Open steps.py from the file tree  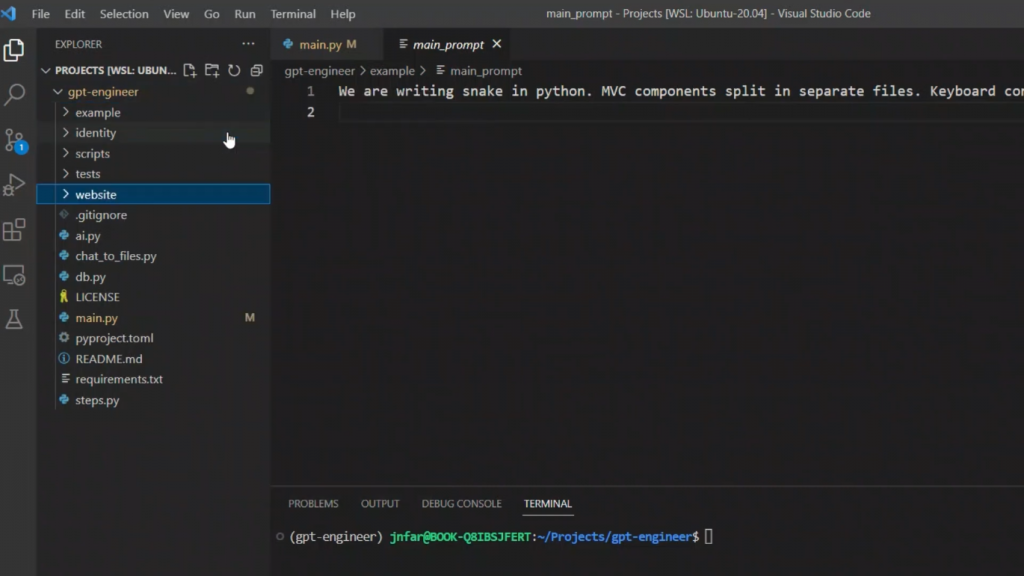97,400
